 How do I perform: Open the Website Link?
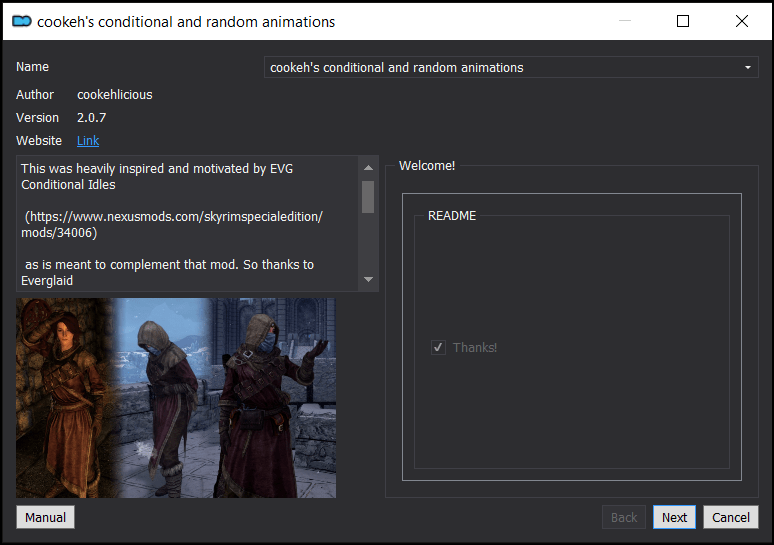pyautogui.click(x=88, y=141)
